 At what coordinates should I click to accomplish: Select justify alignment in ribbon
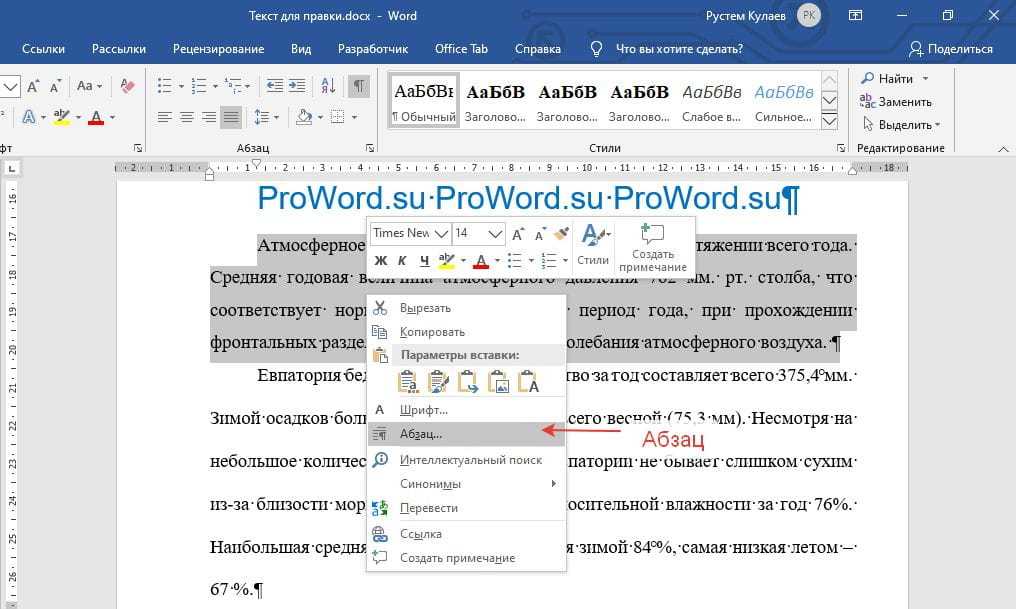click(230, 117)
